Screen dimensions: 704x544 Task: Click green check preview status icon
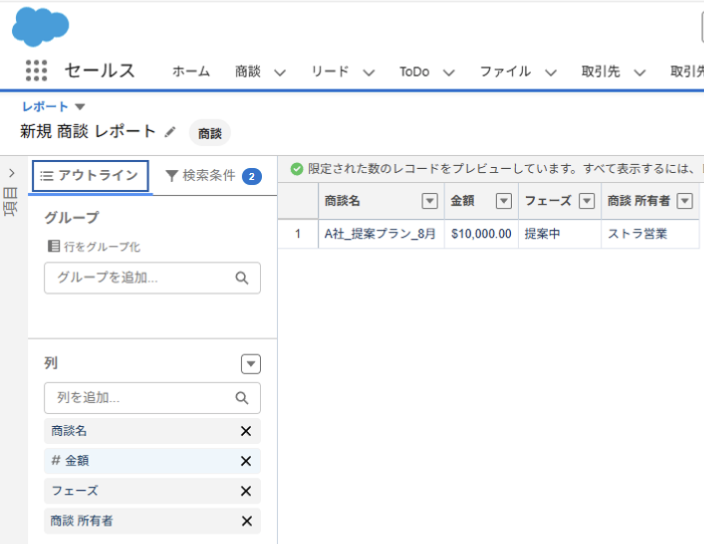click(x=297, y=169)
